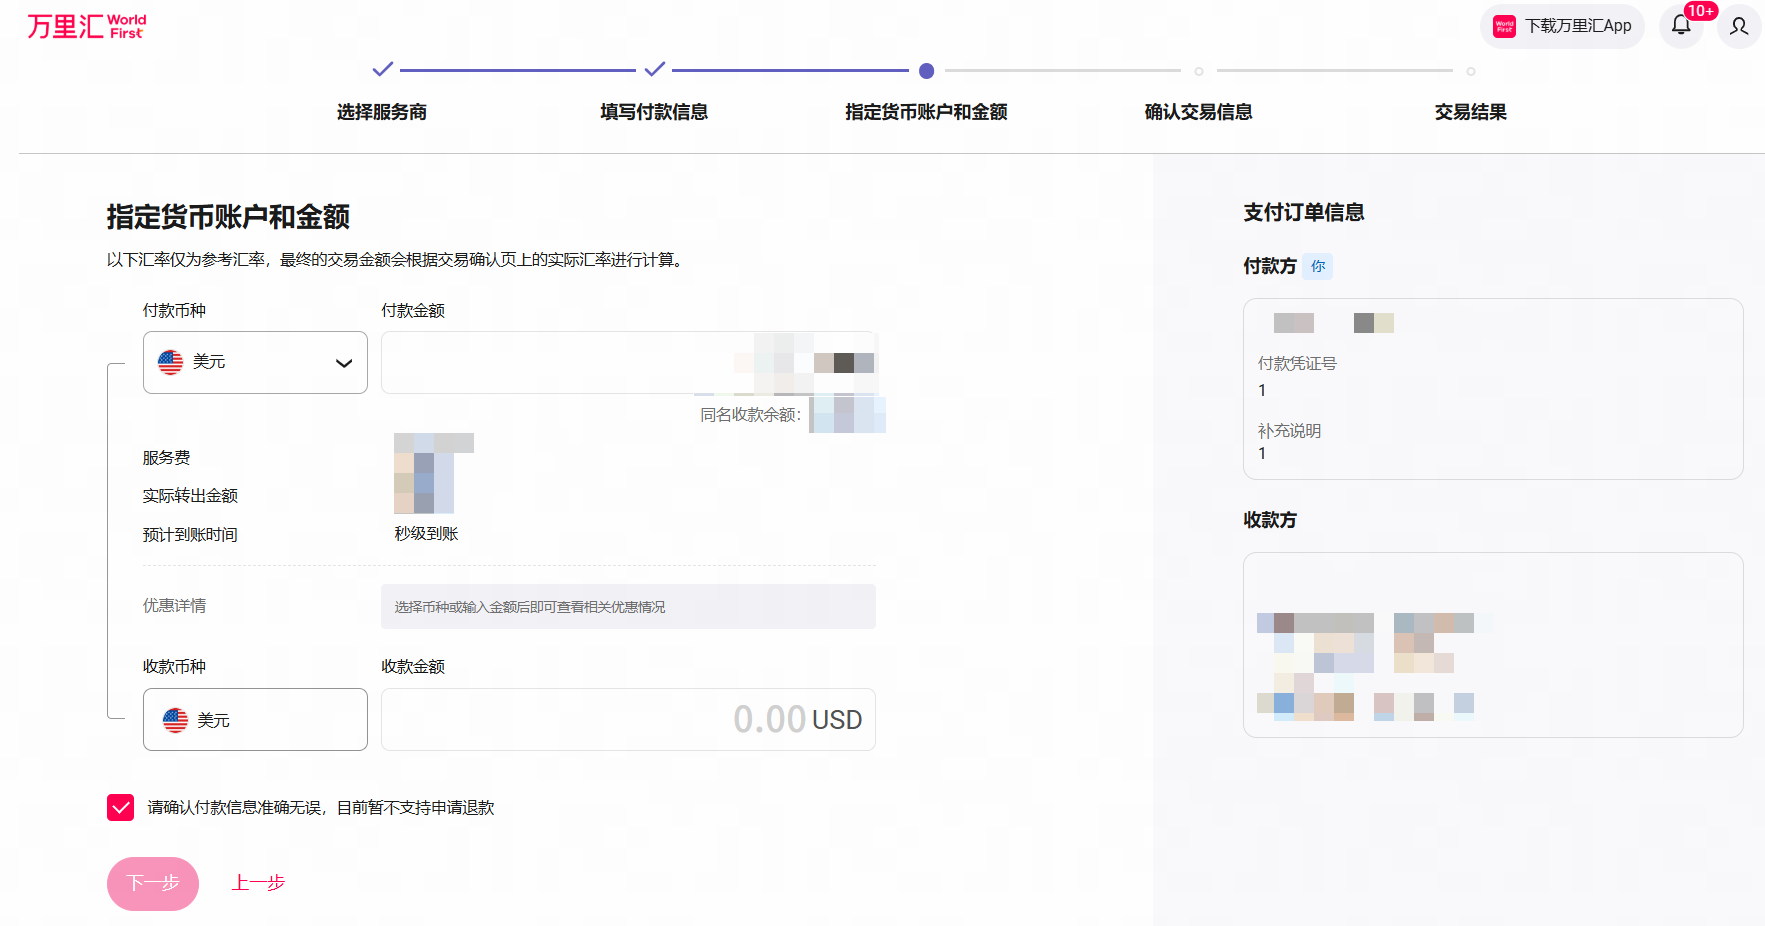This screenshot has width=1765, height=926.
Task: Click the 收款金额 USD field
Action: 628,720
